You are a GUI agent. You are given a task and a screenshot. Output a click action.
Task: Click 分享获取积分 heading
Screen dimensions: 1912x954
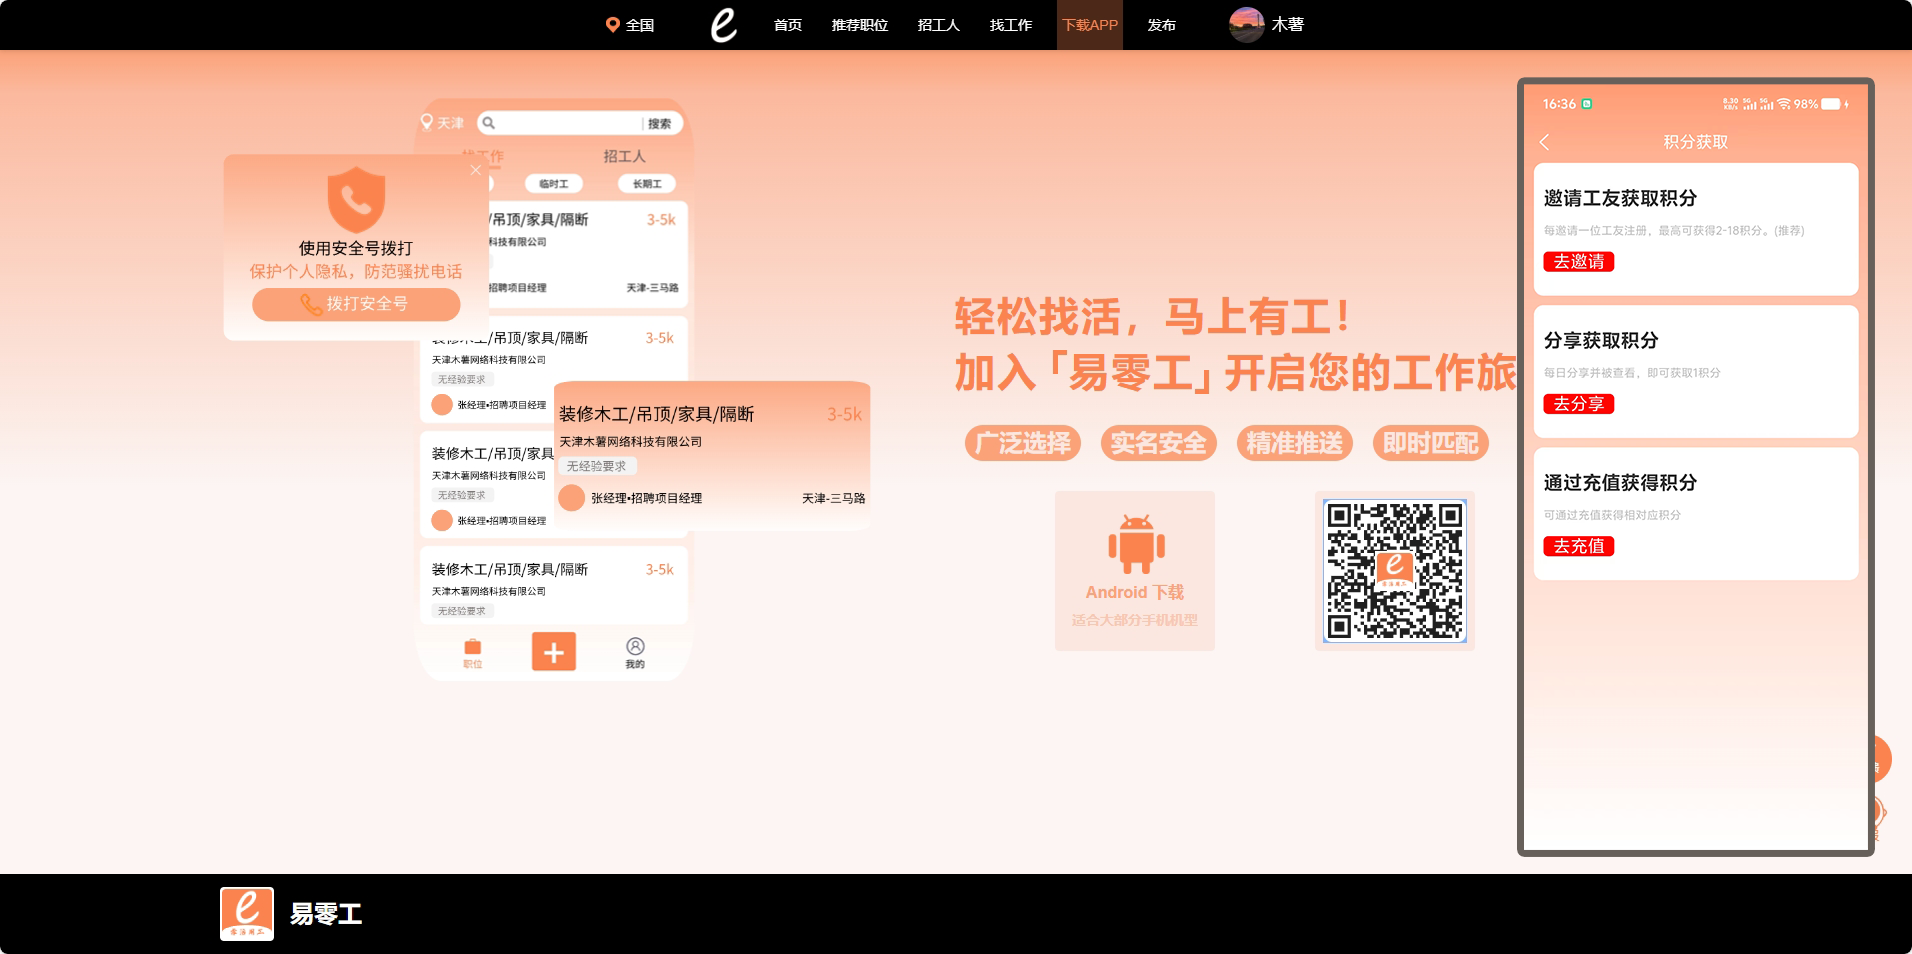(x=1601, y=340)
